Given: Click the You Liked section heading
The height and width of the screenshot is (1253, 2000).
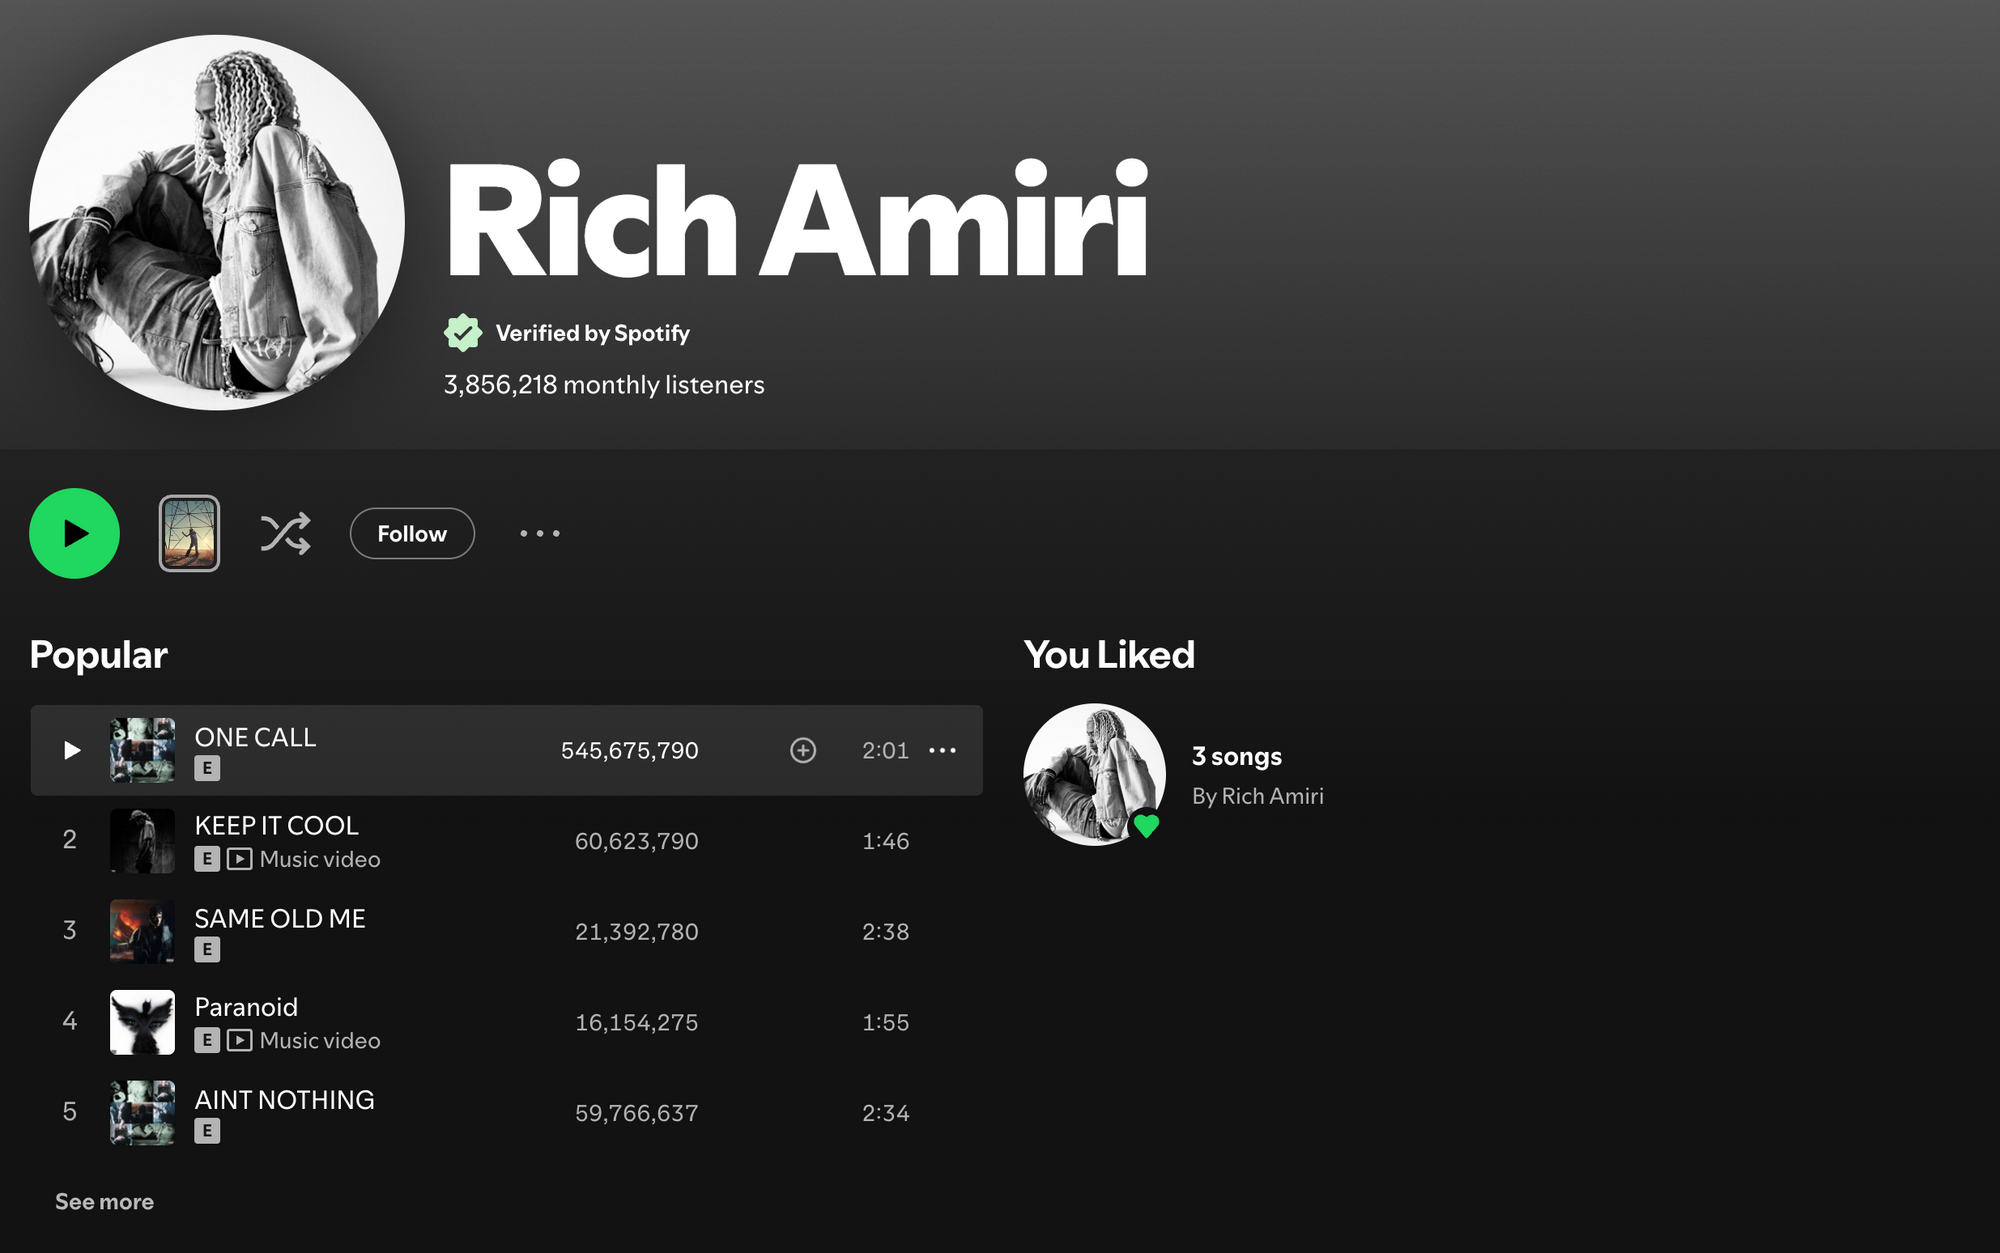Looking at the screenshot, I should [x=1109, y=655].
